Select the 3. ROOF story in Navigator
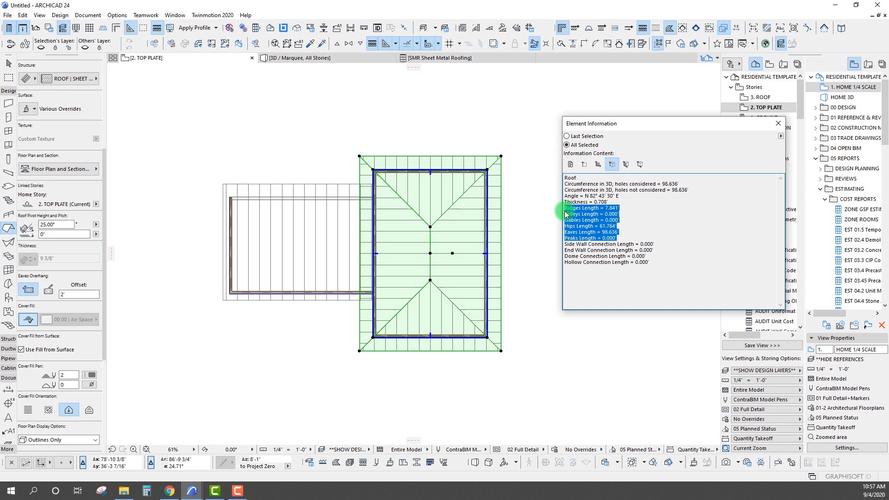This screenshot has height=500, width=889. tap(760, 97)
